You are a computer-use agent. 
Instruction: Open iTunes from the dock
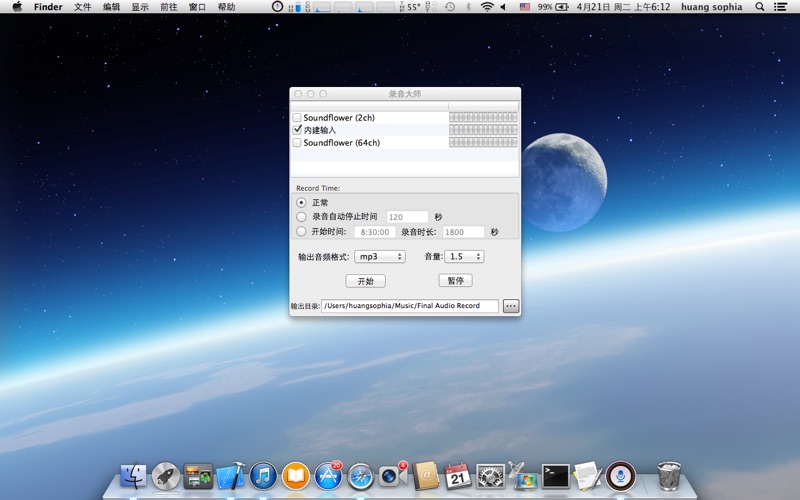point(263,476)
